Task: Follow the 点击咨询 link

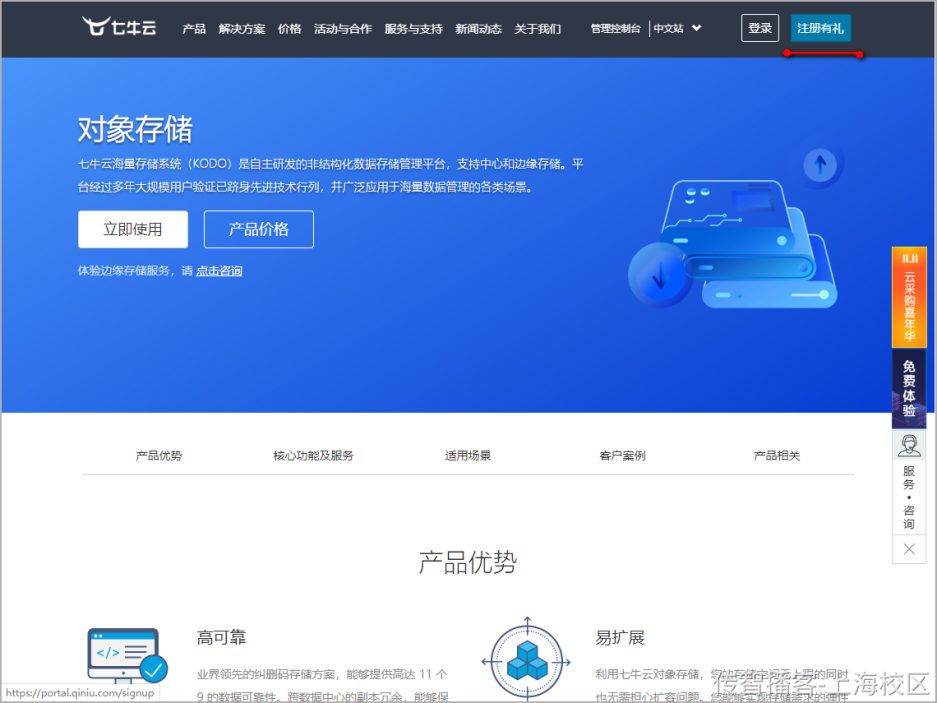Action: 219,271
